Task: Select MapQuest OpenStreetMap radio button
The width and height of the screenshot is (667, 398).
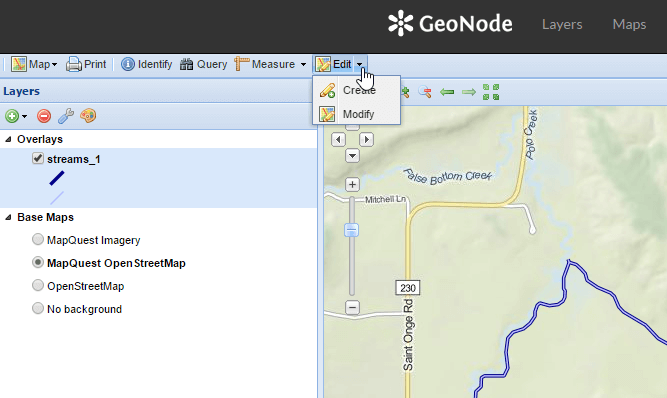Action: tap(38, 262)
